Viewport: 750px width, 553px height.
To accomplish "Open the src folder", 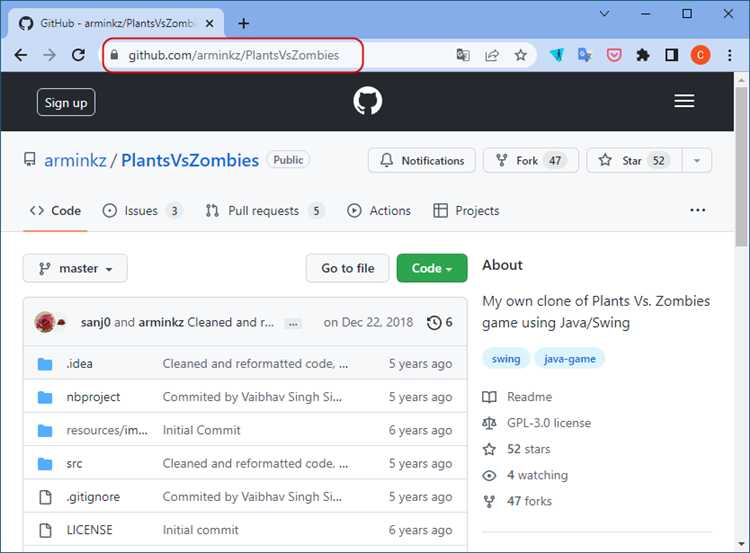I will 74,464.
